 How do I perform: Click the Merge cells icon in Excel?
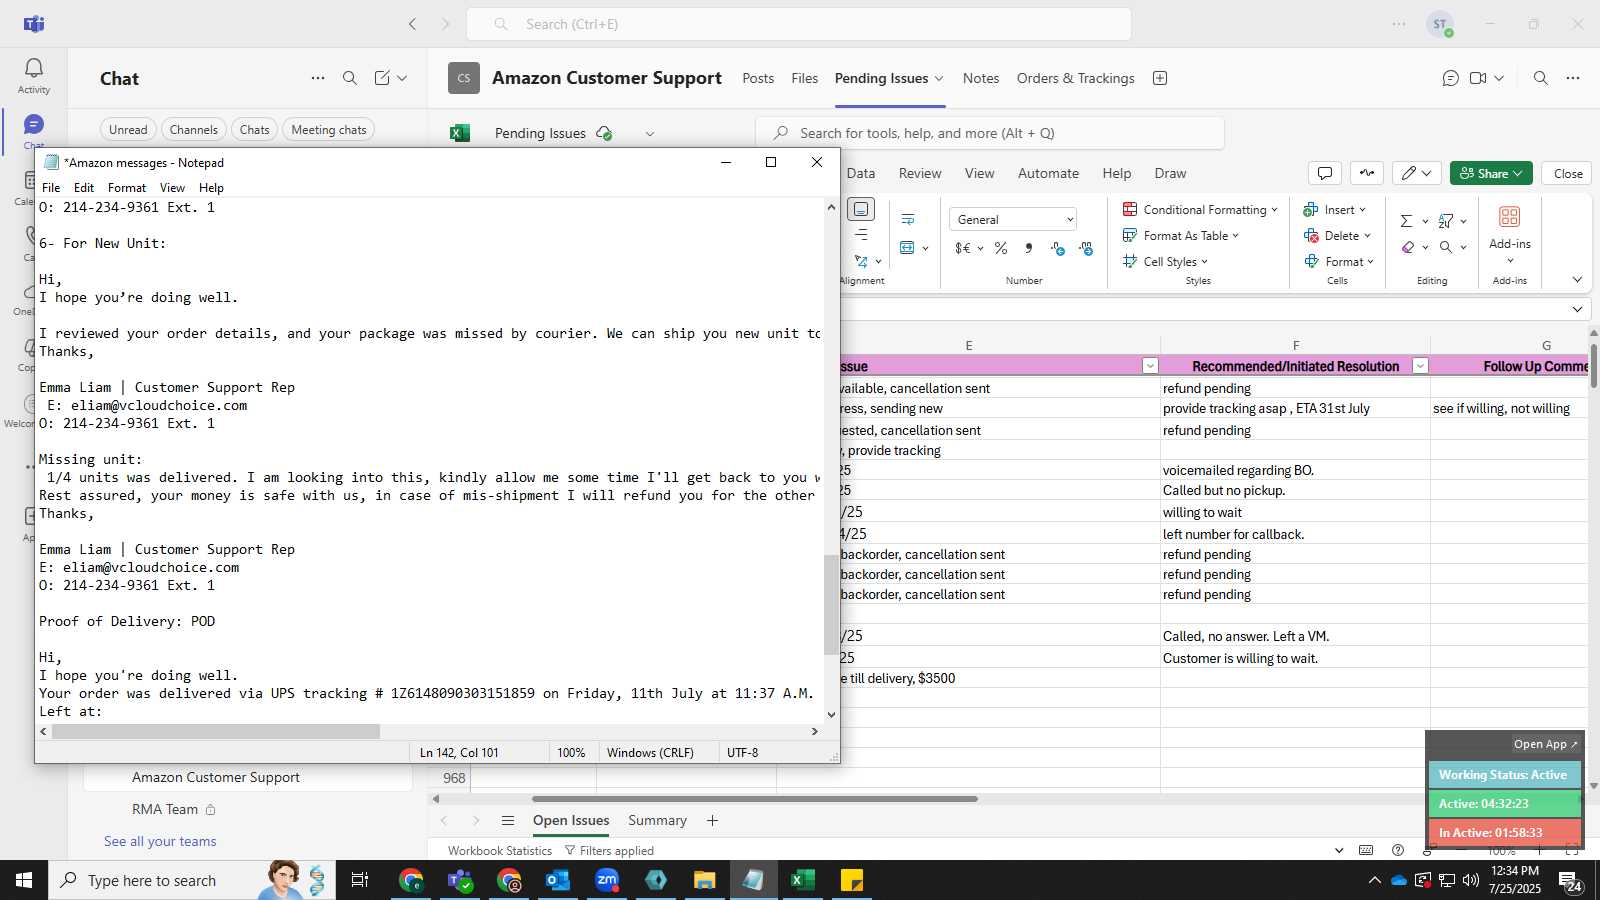(908, 247)
